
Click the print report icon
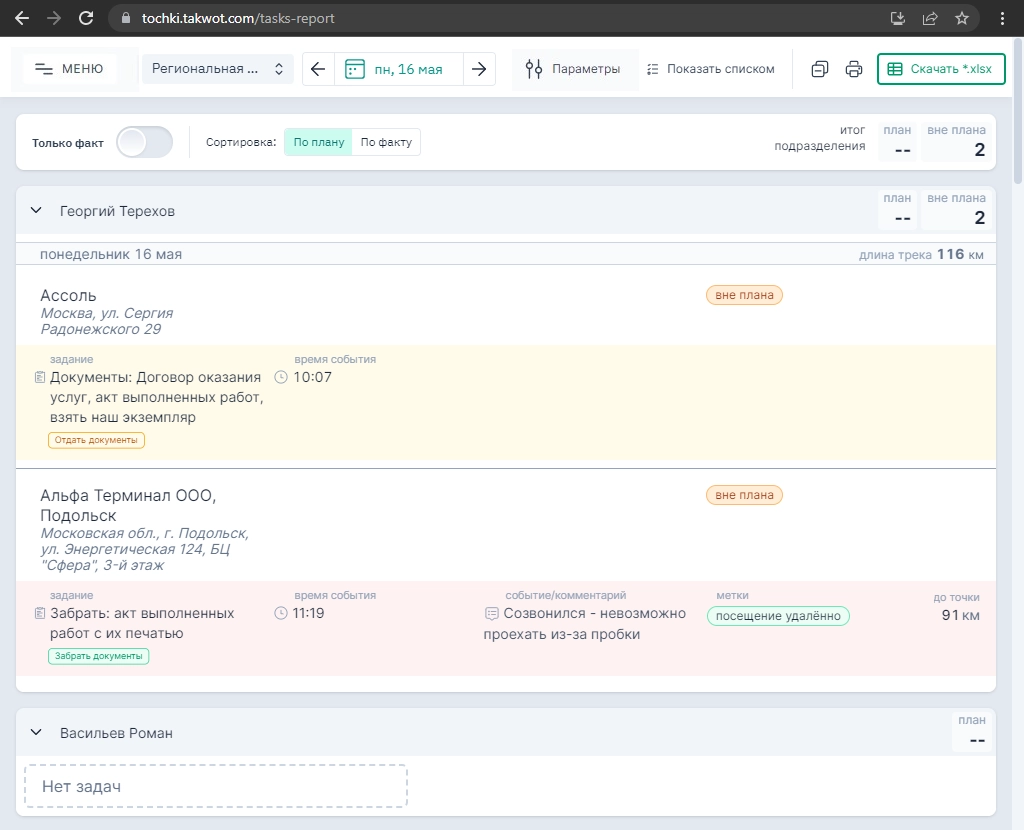[853, 69]
